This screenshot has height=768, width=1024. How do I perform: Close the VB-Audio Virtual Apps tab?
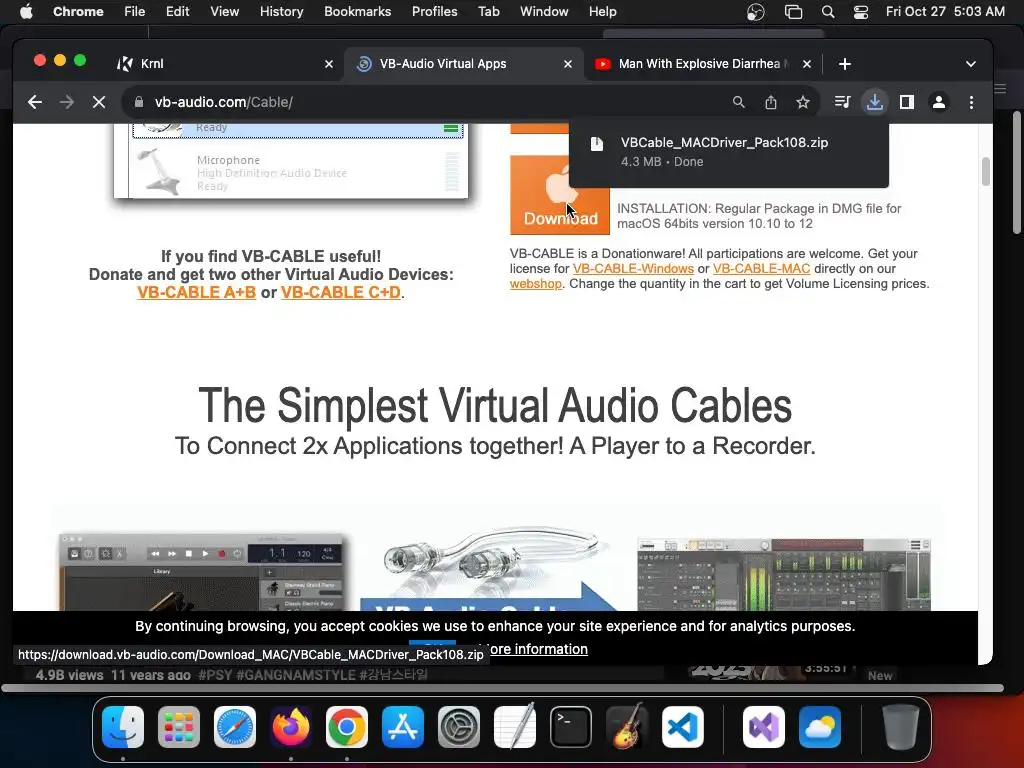(x=568, y=64)
